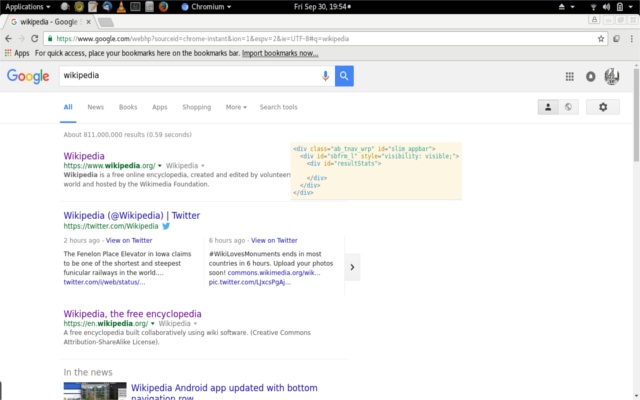Open Wikipedia Android app updated news headline
The width and height of the screenshot is (640, 400).
[224, 392]
